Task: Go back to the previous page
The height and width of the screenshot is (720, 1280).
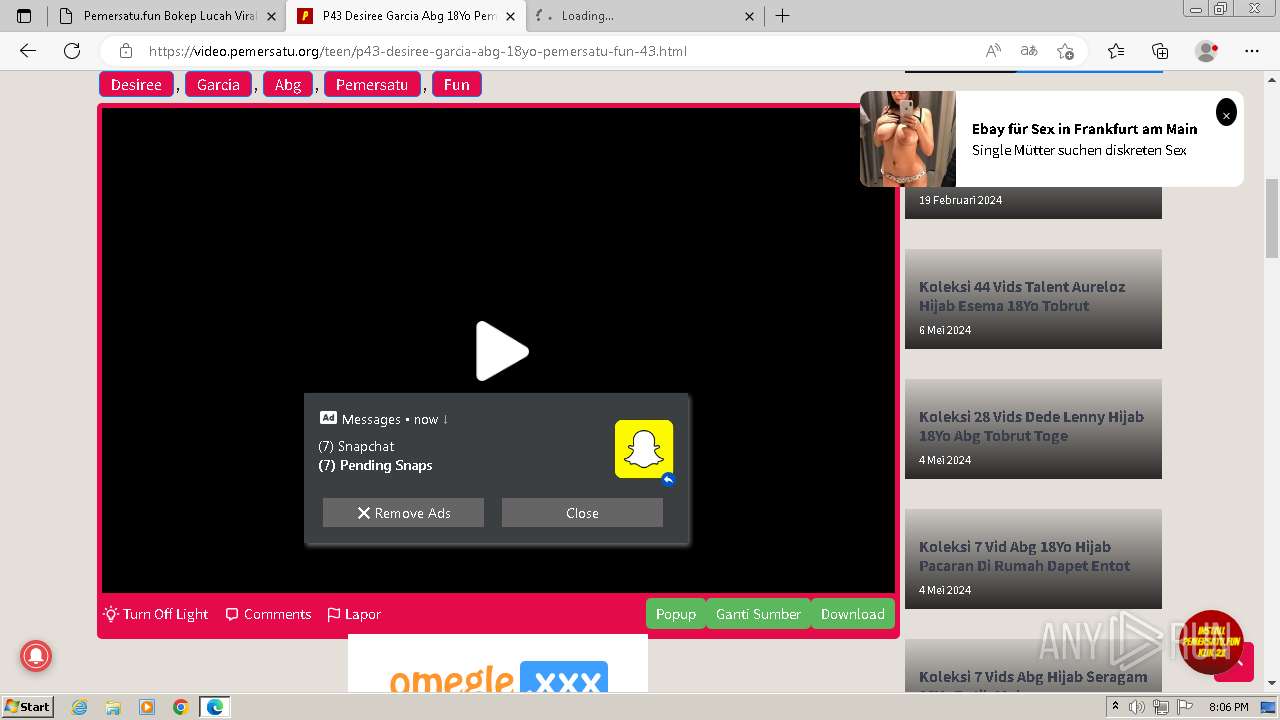Action: pos(28,51)
